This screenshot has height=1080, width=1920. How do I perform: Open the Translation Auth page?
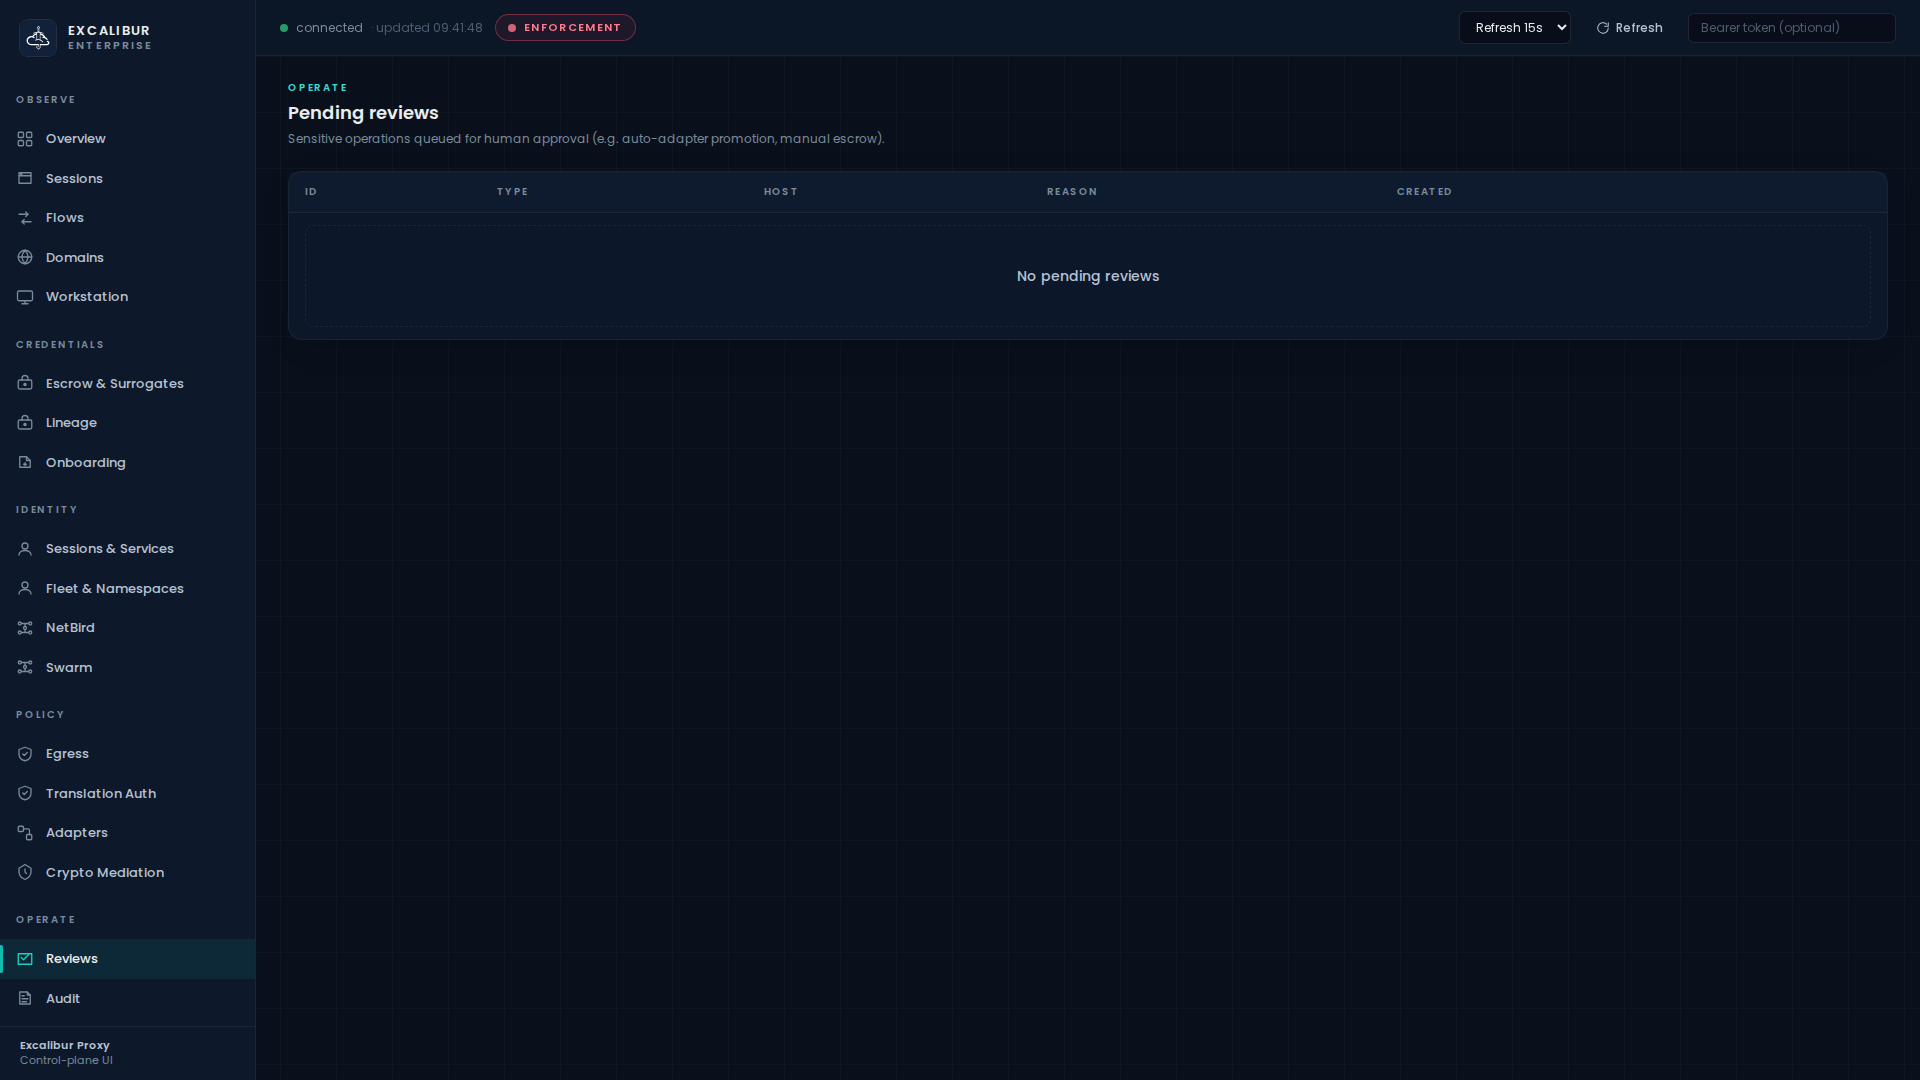point(100,794)
